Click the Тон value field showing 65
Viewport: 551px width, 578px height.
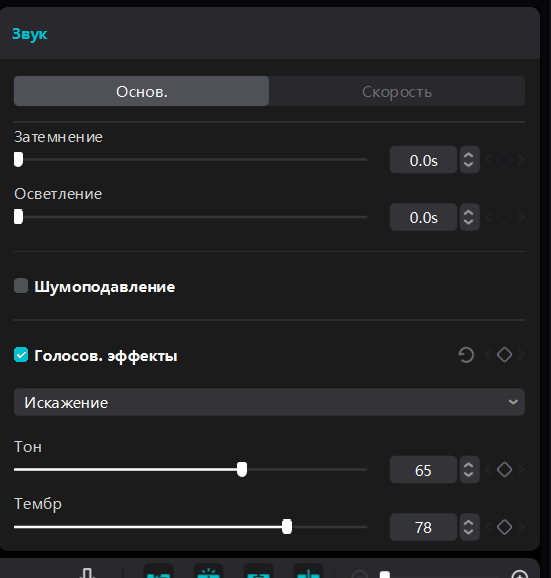click(423, 470)
